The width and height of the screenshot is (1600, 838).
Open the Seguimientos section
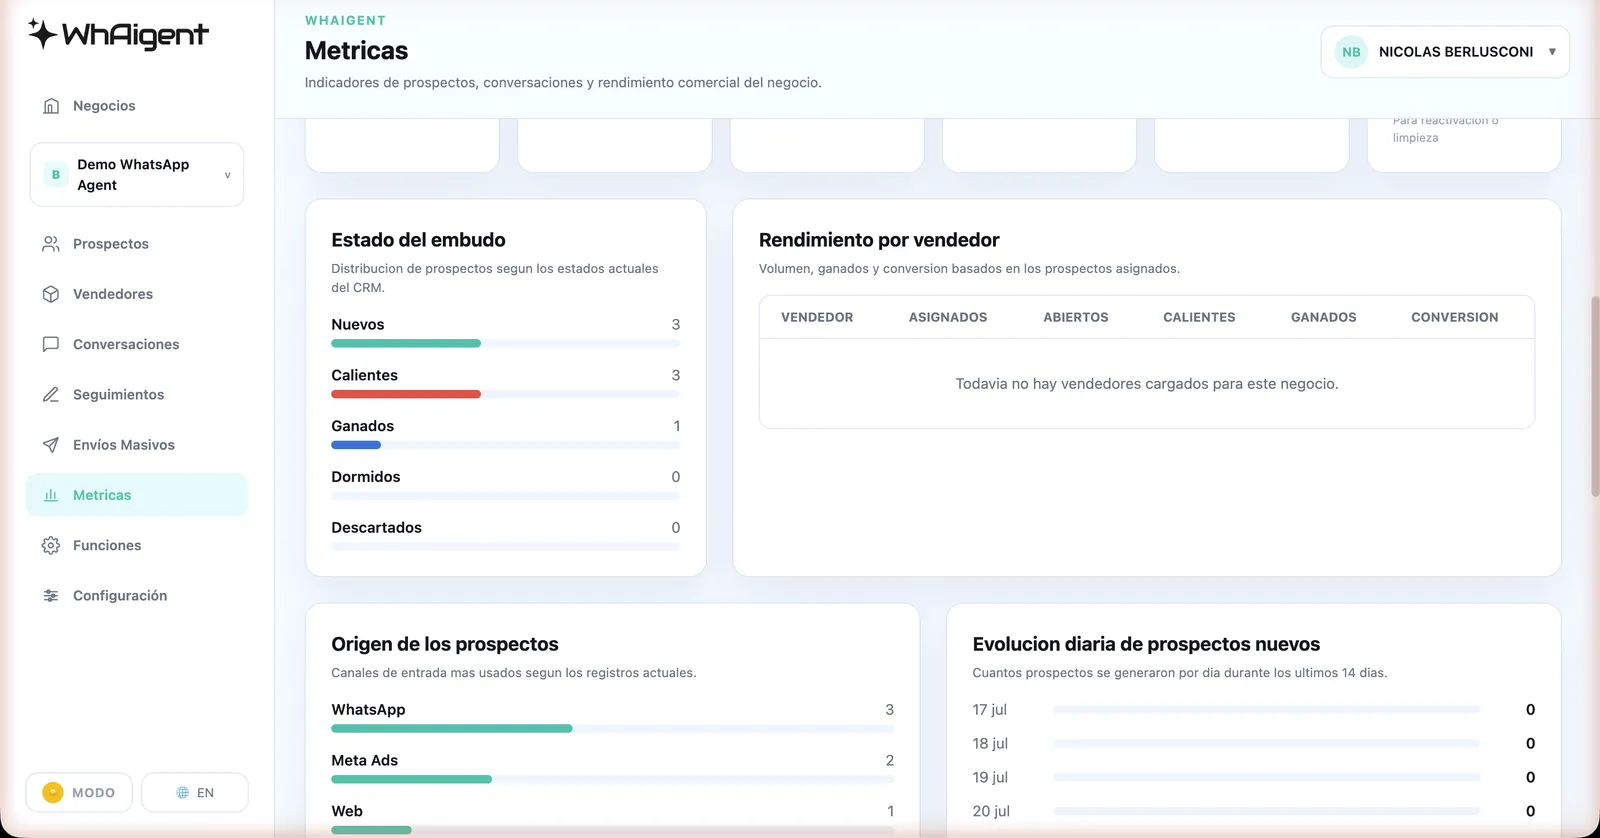point(137,394)
